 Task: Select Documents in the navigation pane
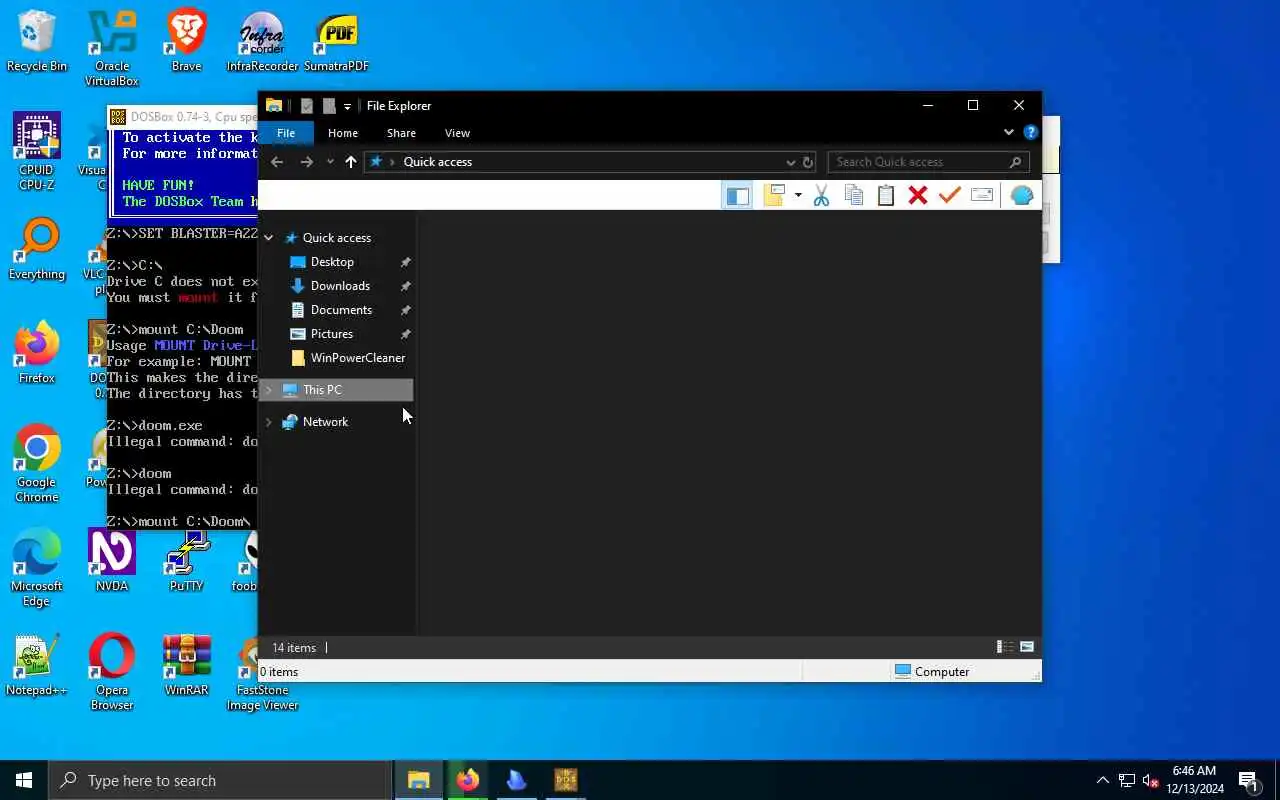coord(341,310)
